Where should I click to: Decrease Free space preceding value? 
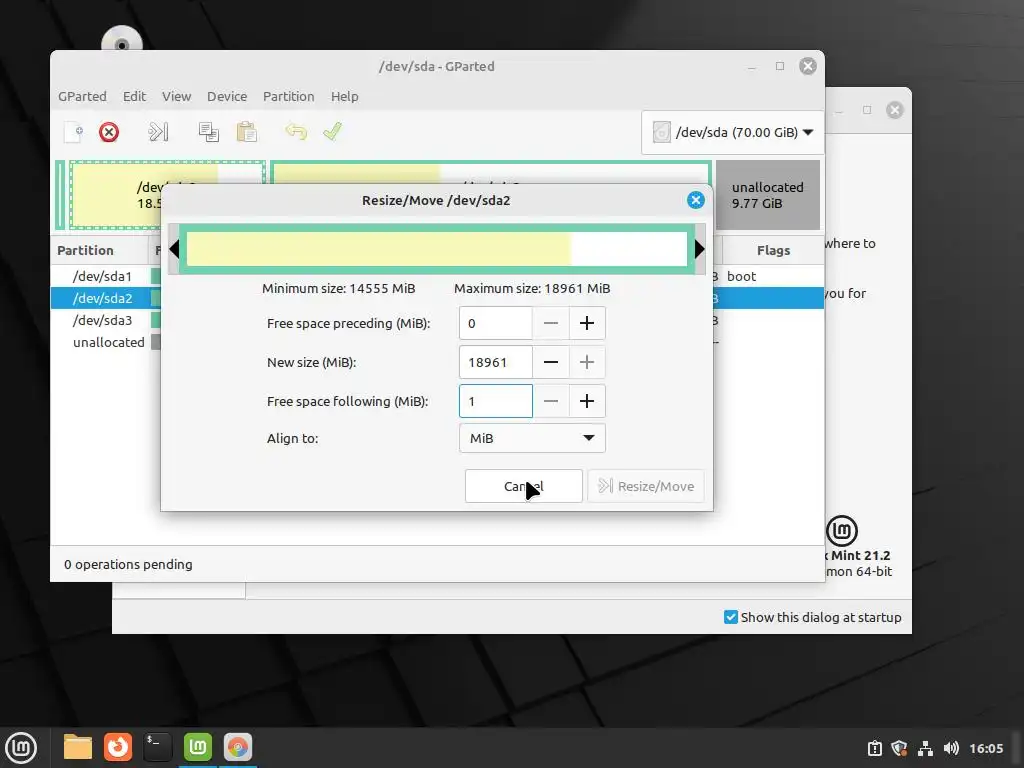551,323
